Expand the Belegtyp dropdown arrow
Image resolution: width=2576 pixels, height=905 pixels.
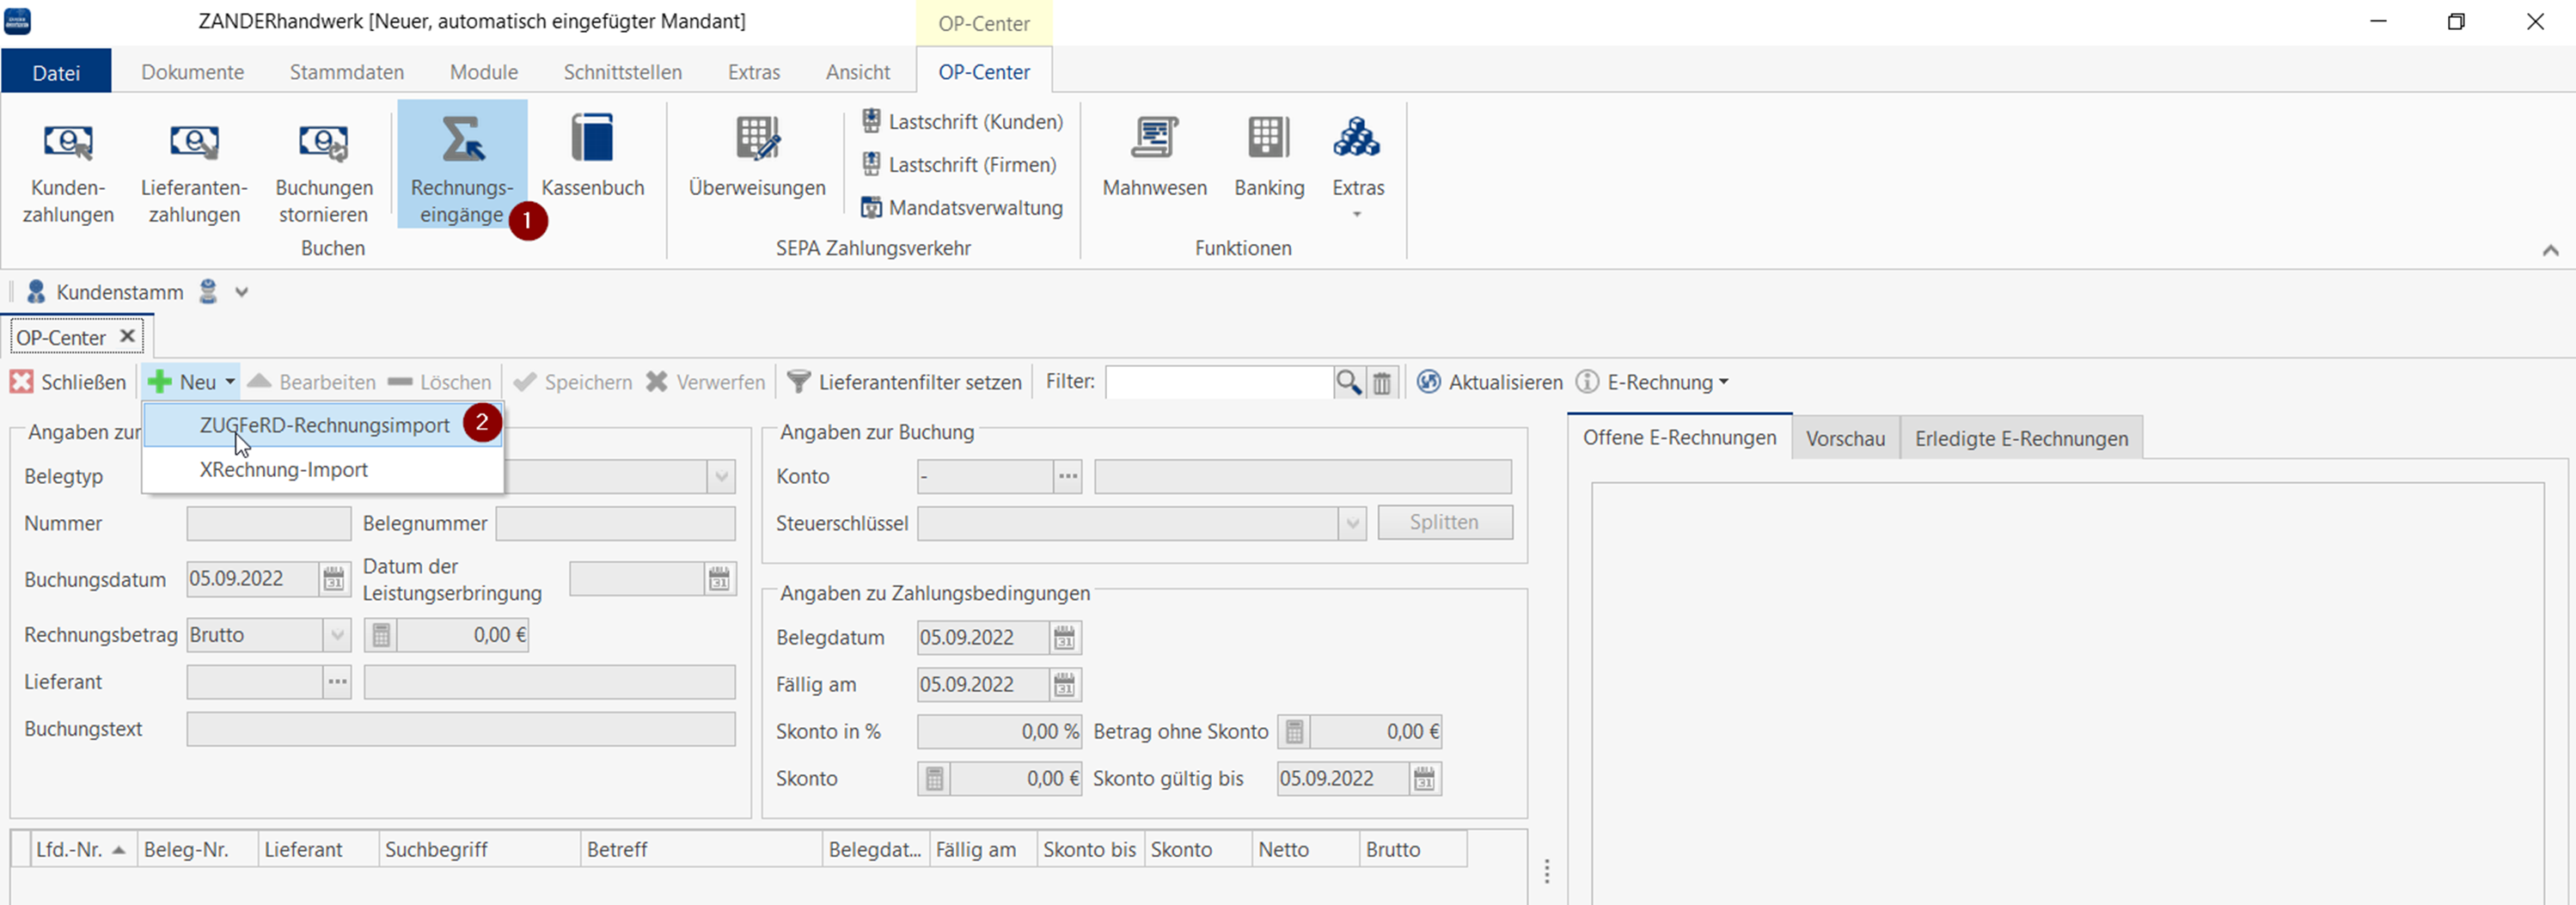721,476
